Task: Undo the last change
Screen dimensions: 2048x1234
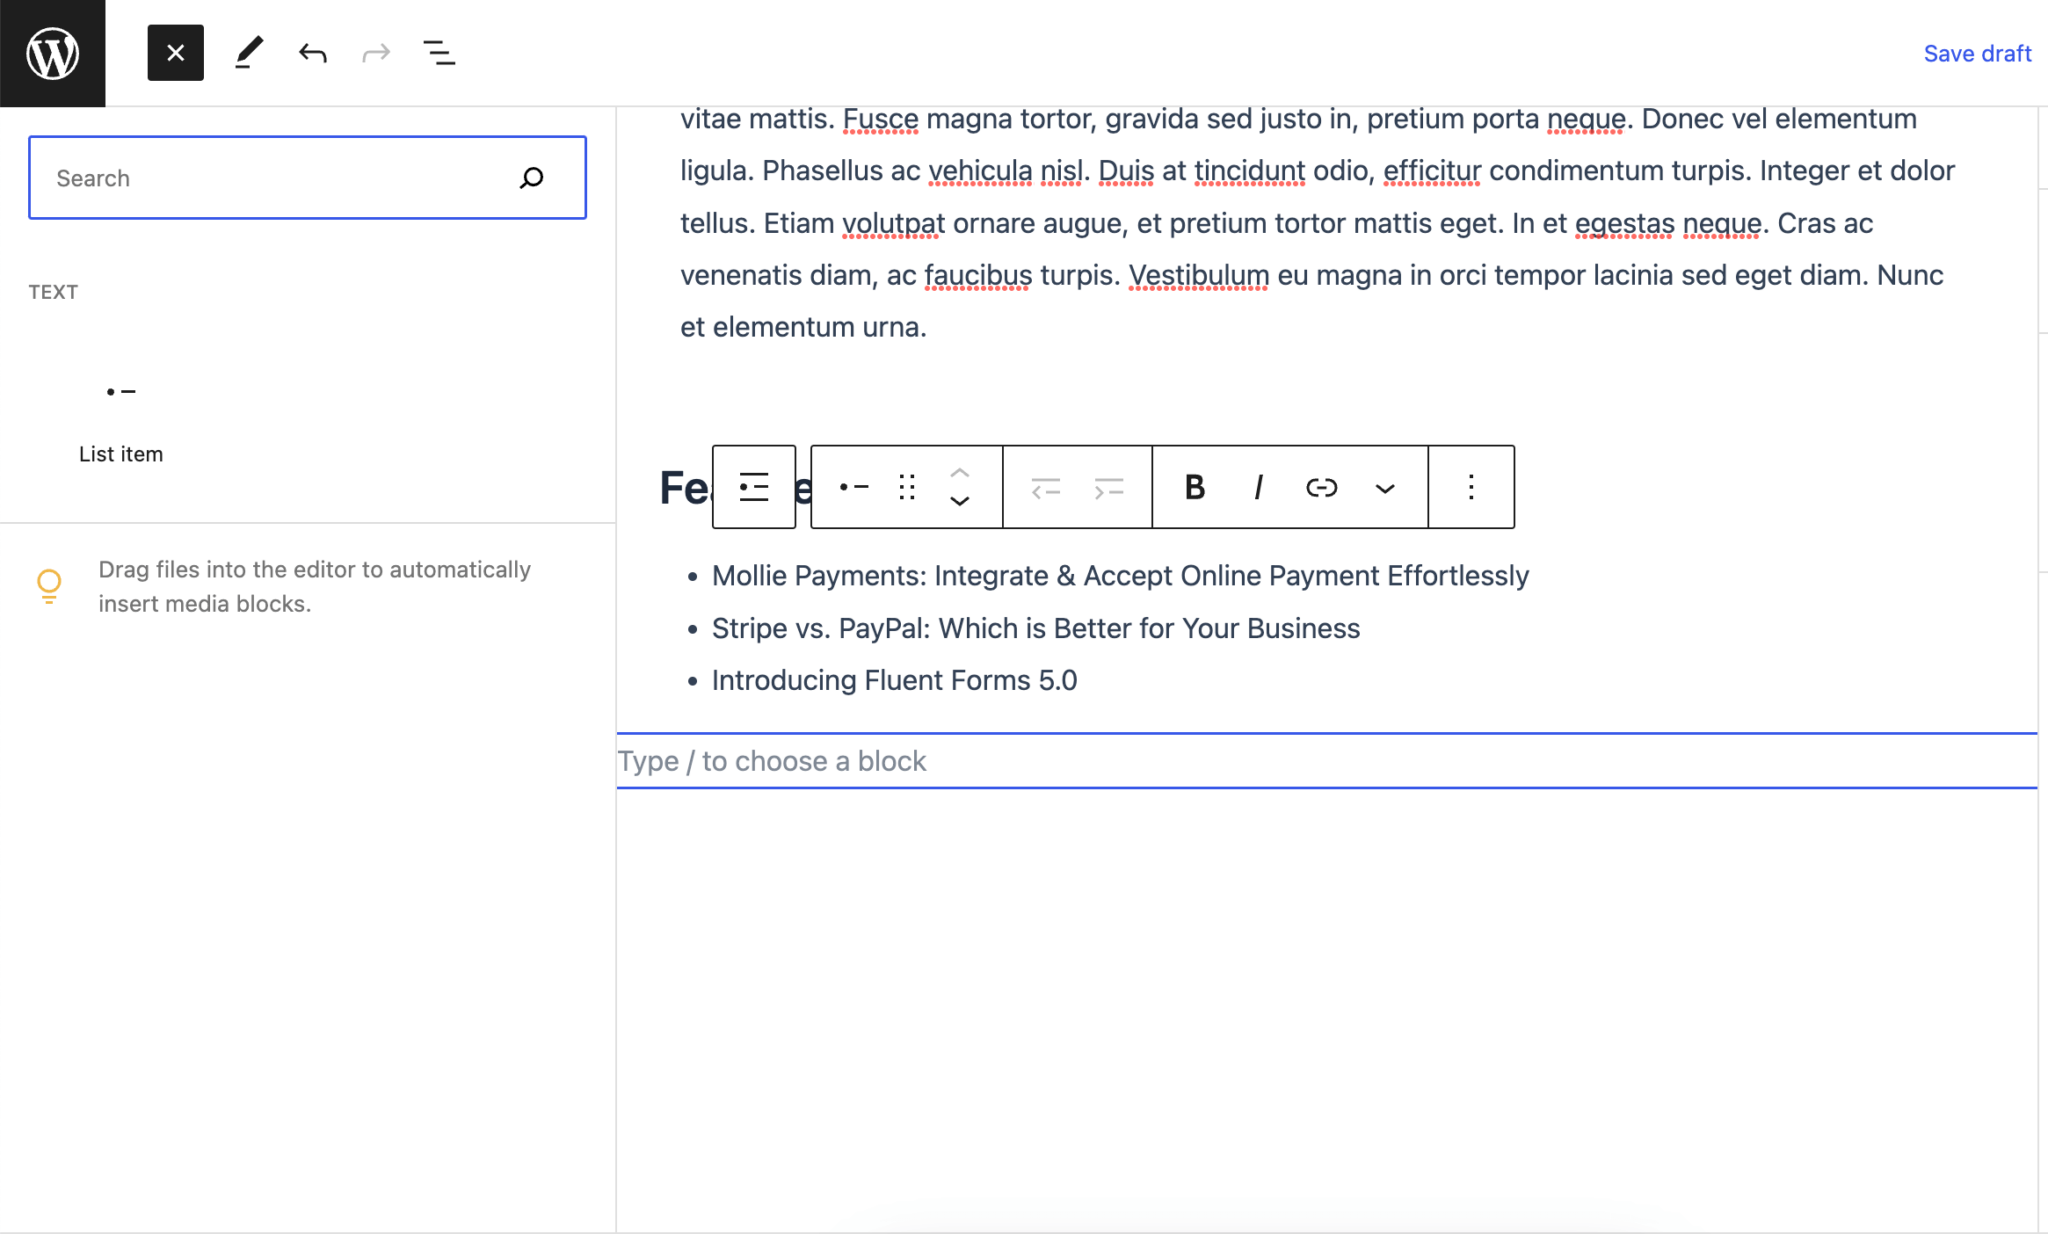Action: (312, 53)
